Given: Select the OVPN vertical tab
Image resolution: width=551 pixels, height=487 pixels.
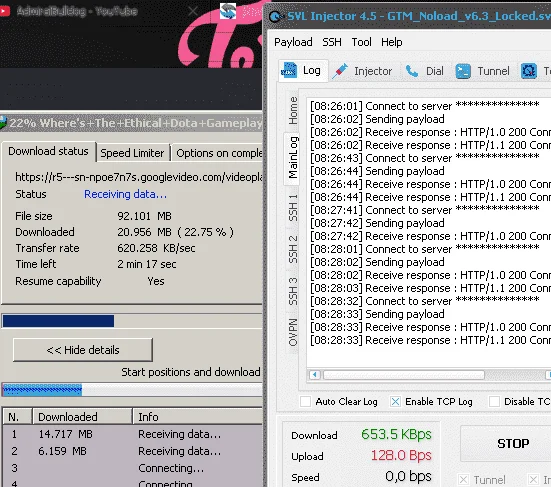Looking at the screenshot, I should tap(293, 332).
